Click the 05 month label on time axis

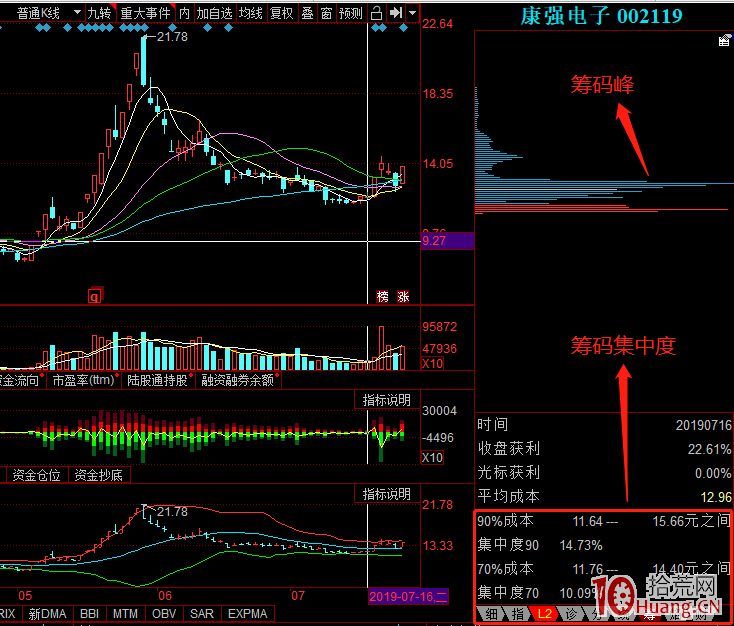[25, 596]
